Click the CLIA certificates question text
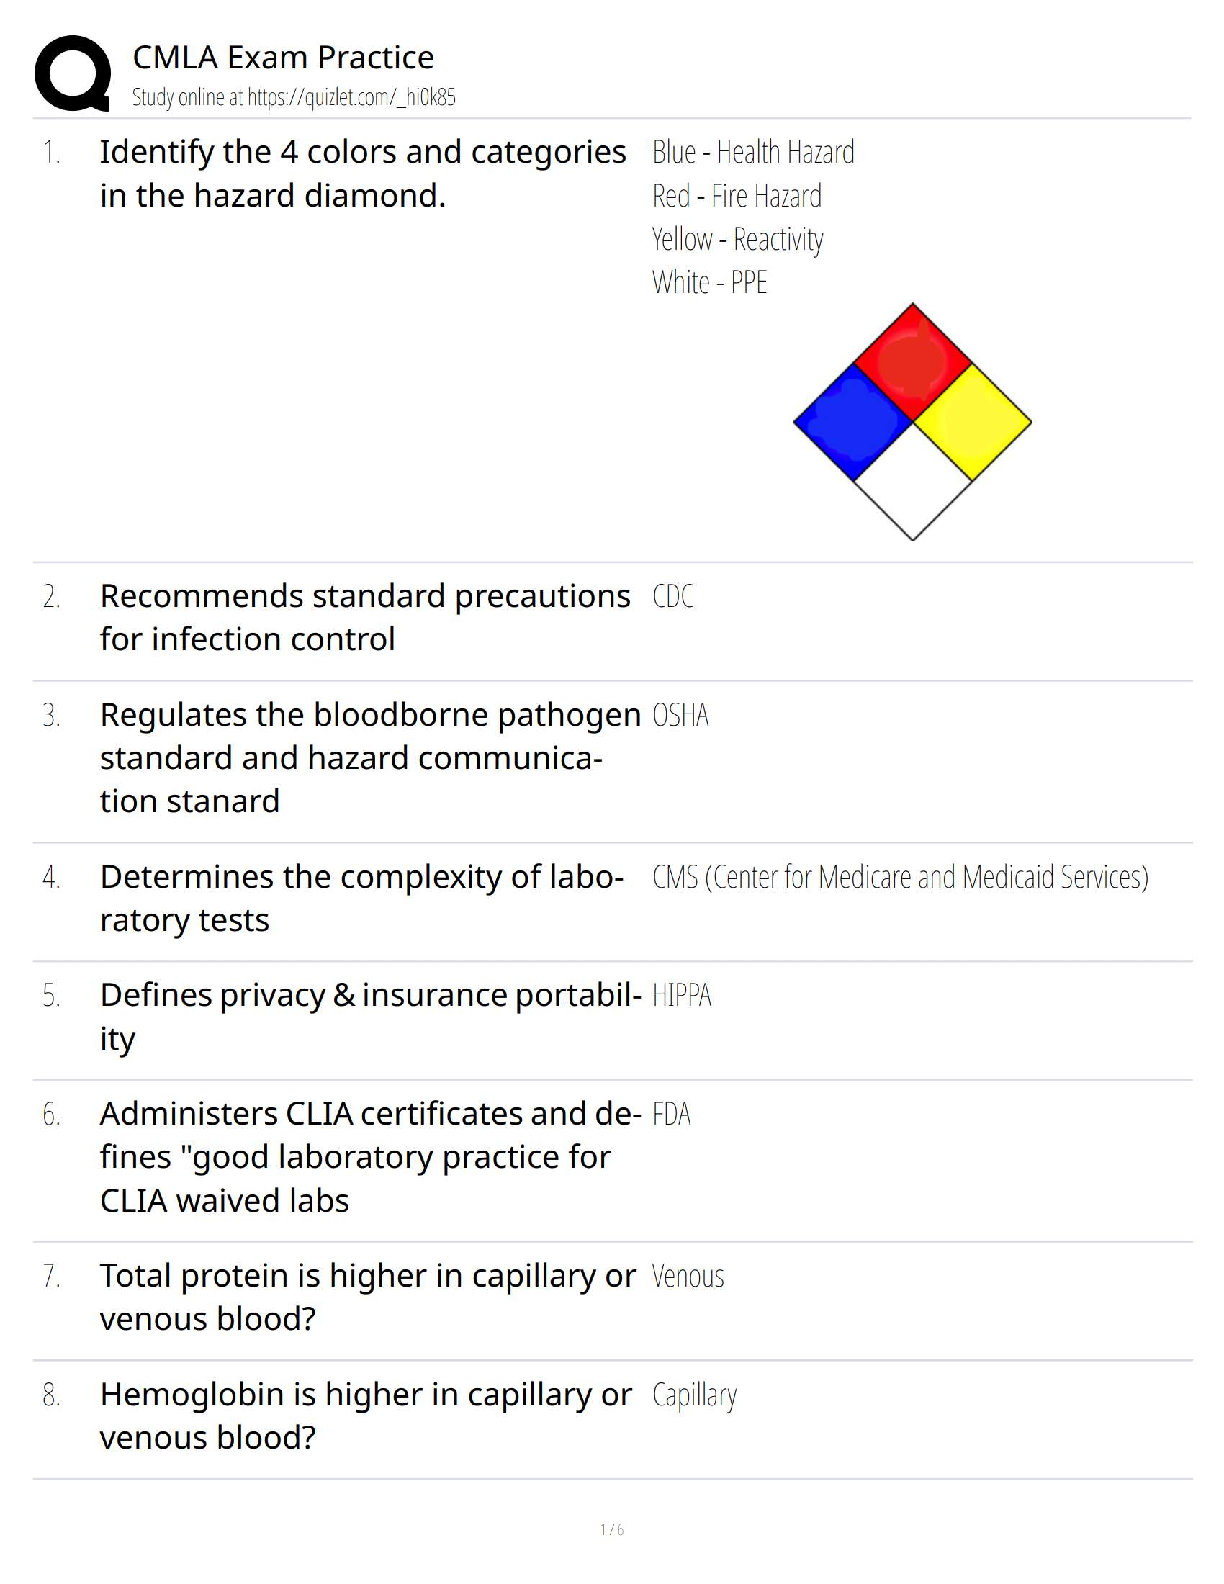 370,1157
